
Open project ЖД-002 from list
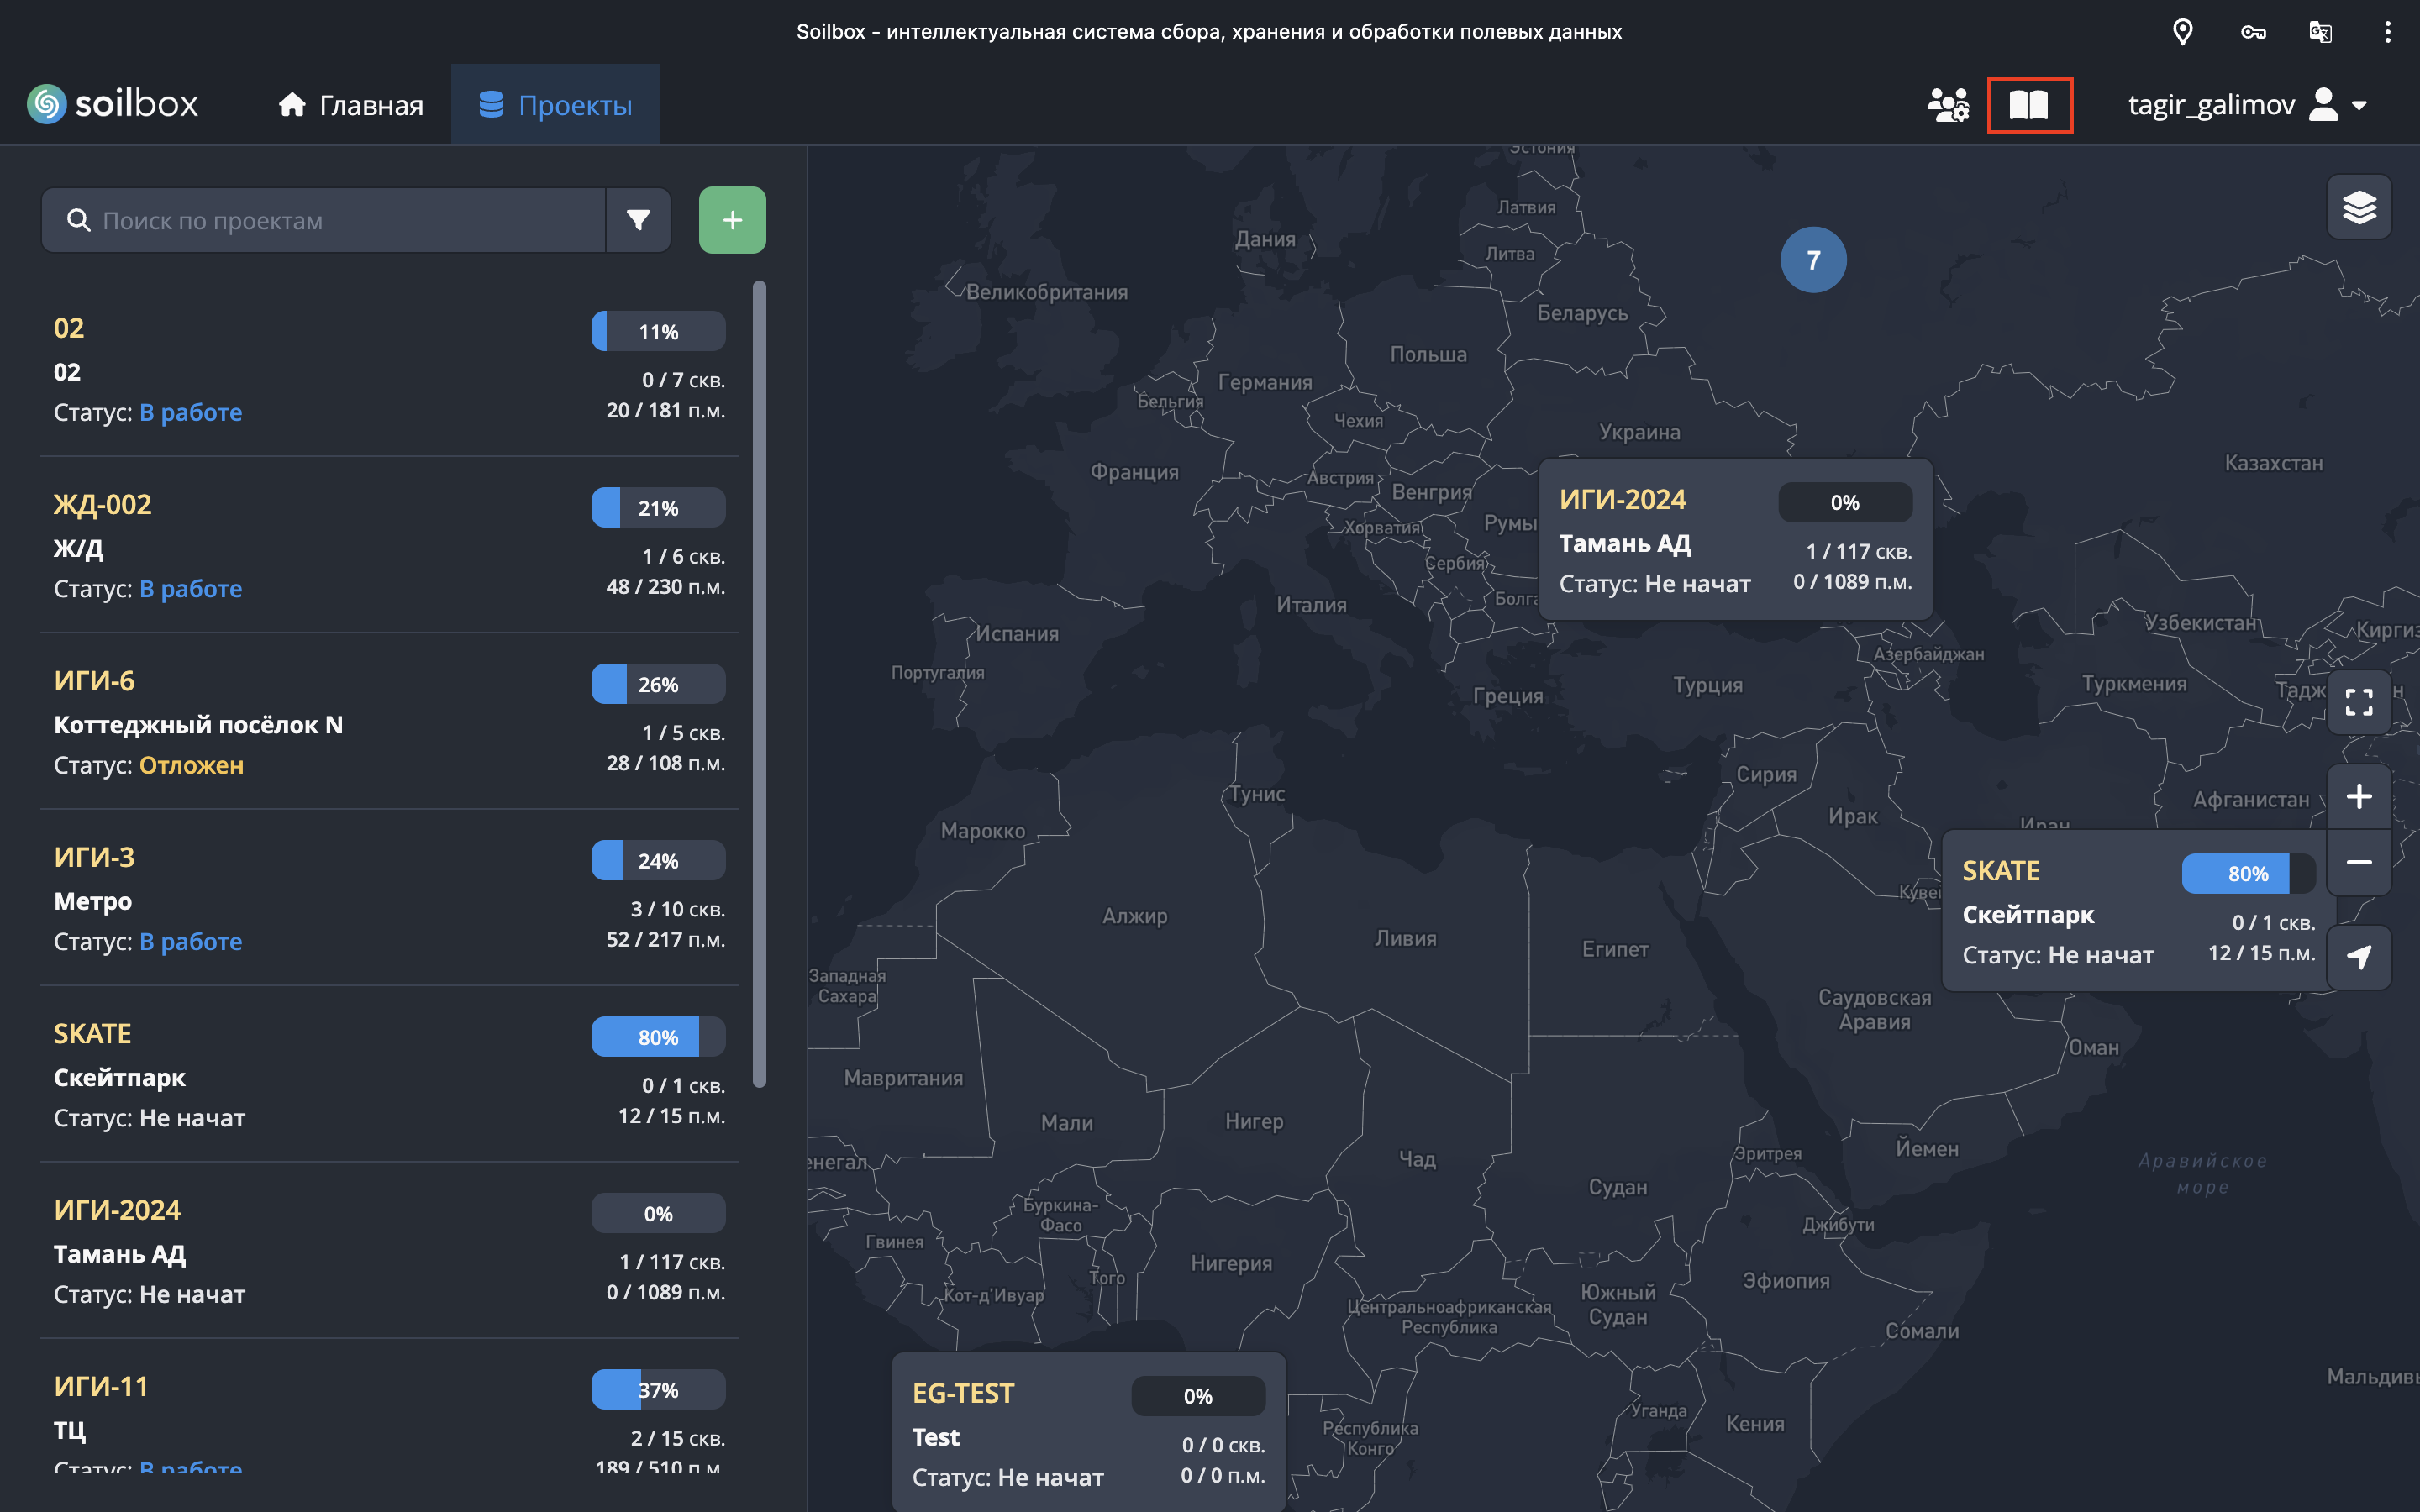pyautogui.click(x=102, y=505)
